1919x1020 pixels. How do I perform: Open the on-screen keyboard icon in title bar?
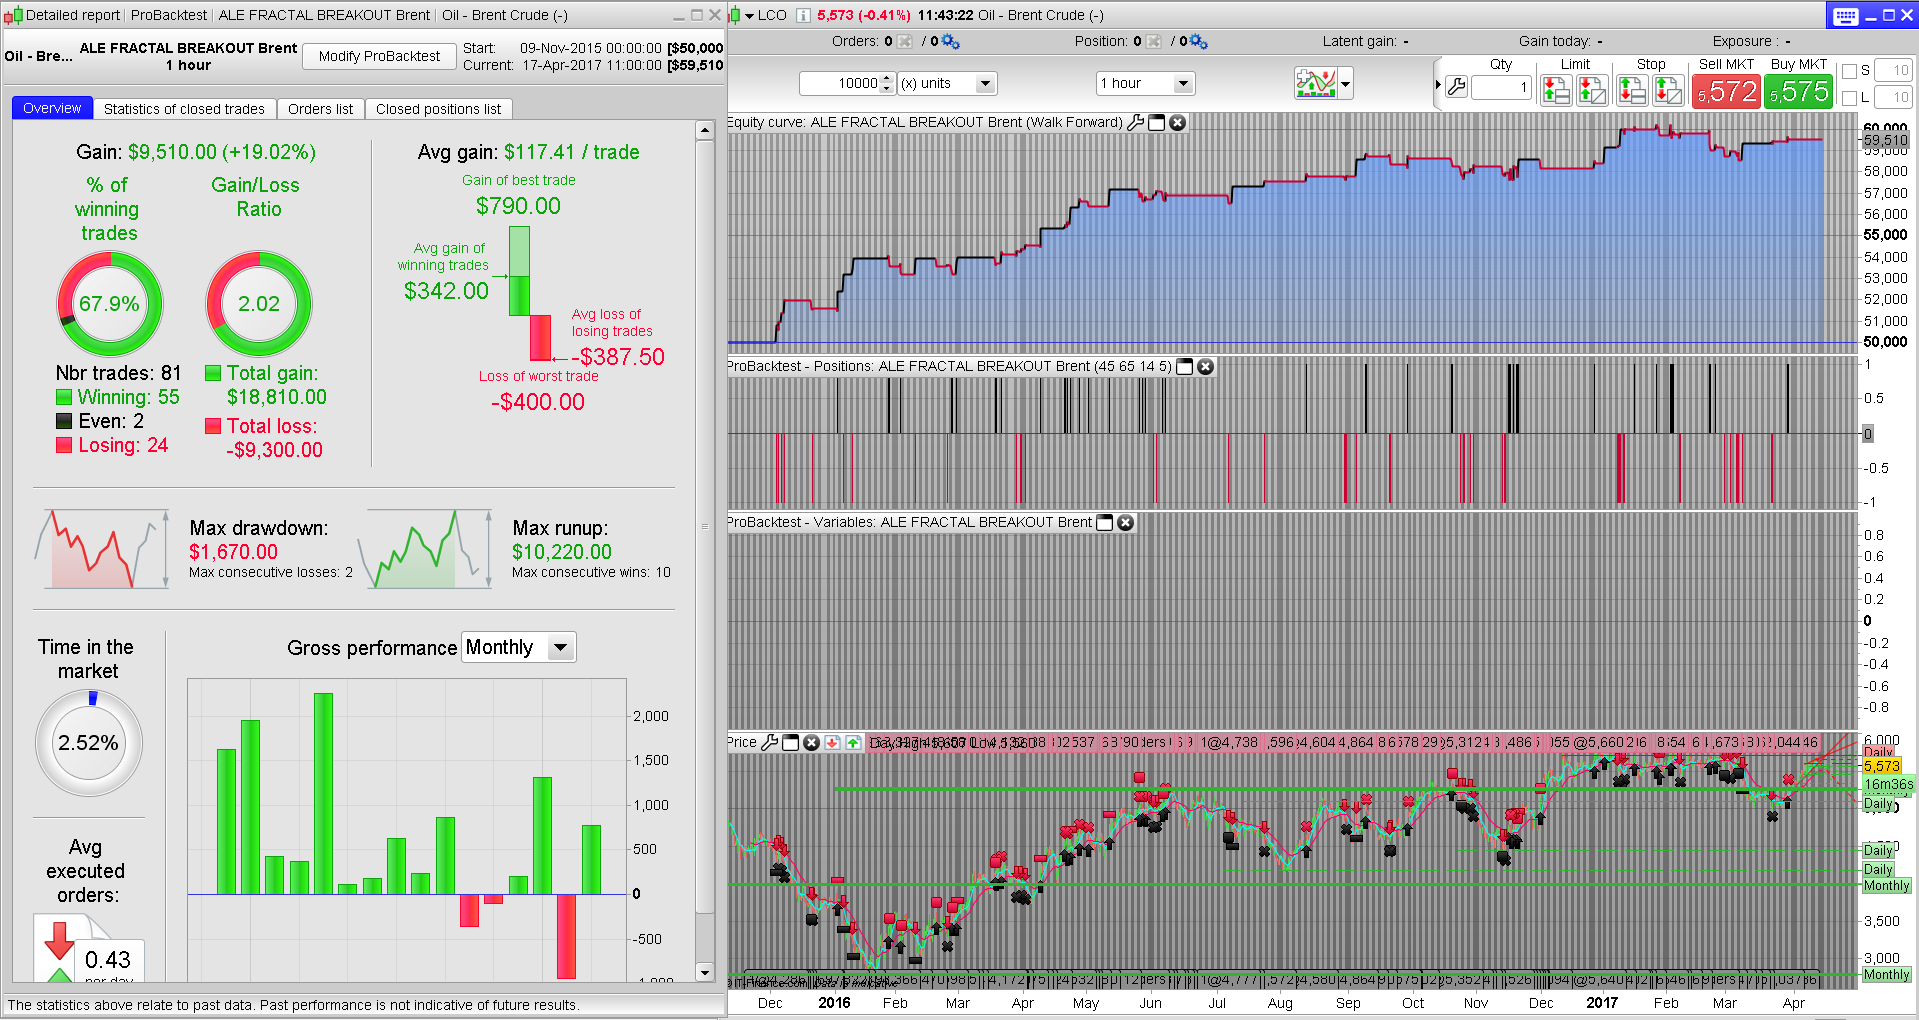tap(1845, 16)
